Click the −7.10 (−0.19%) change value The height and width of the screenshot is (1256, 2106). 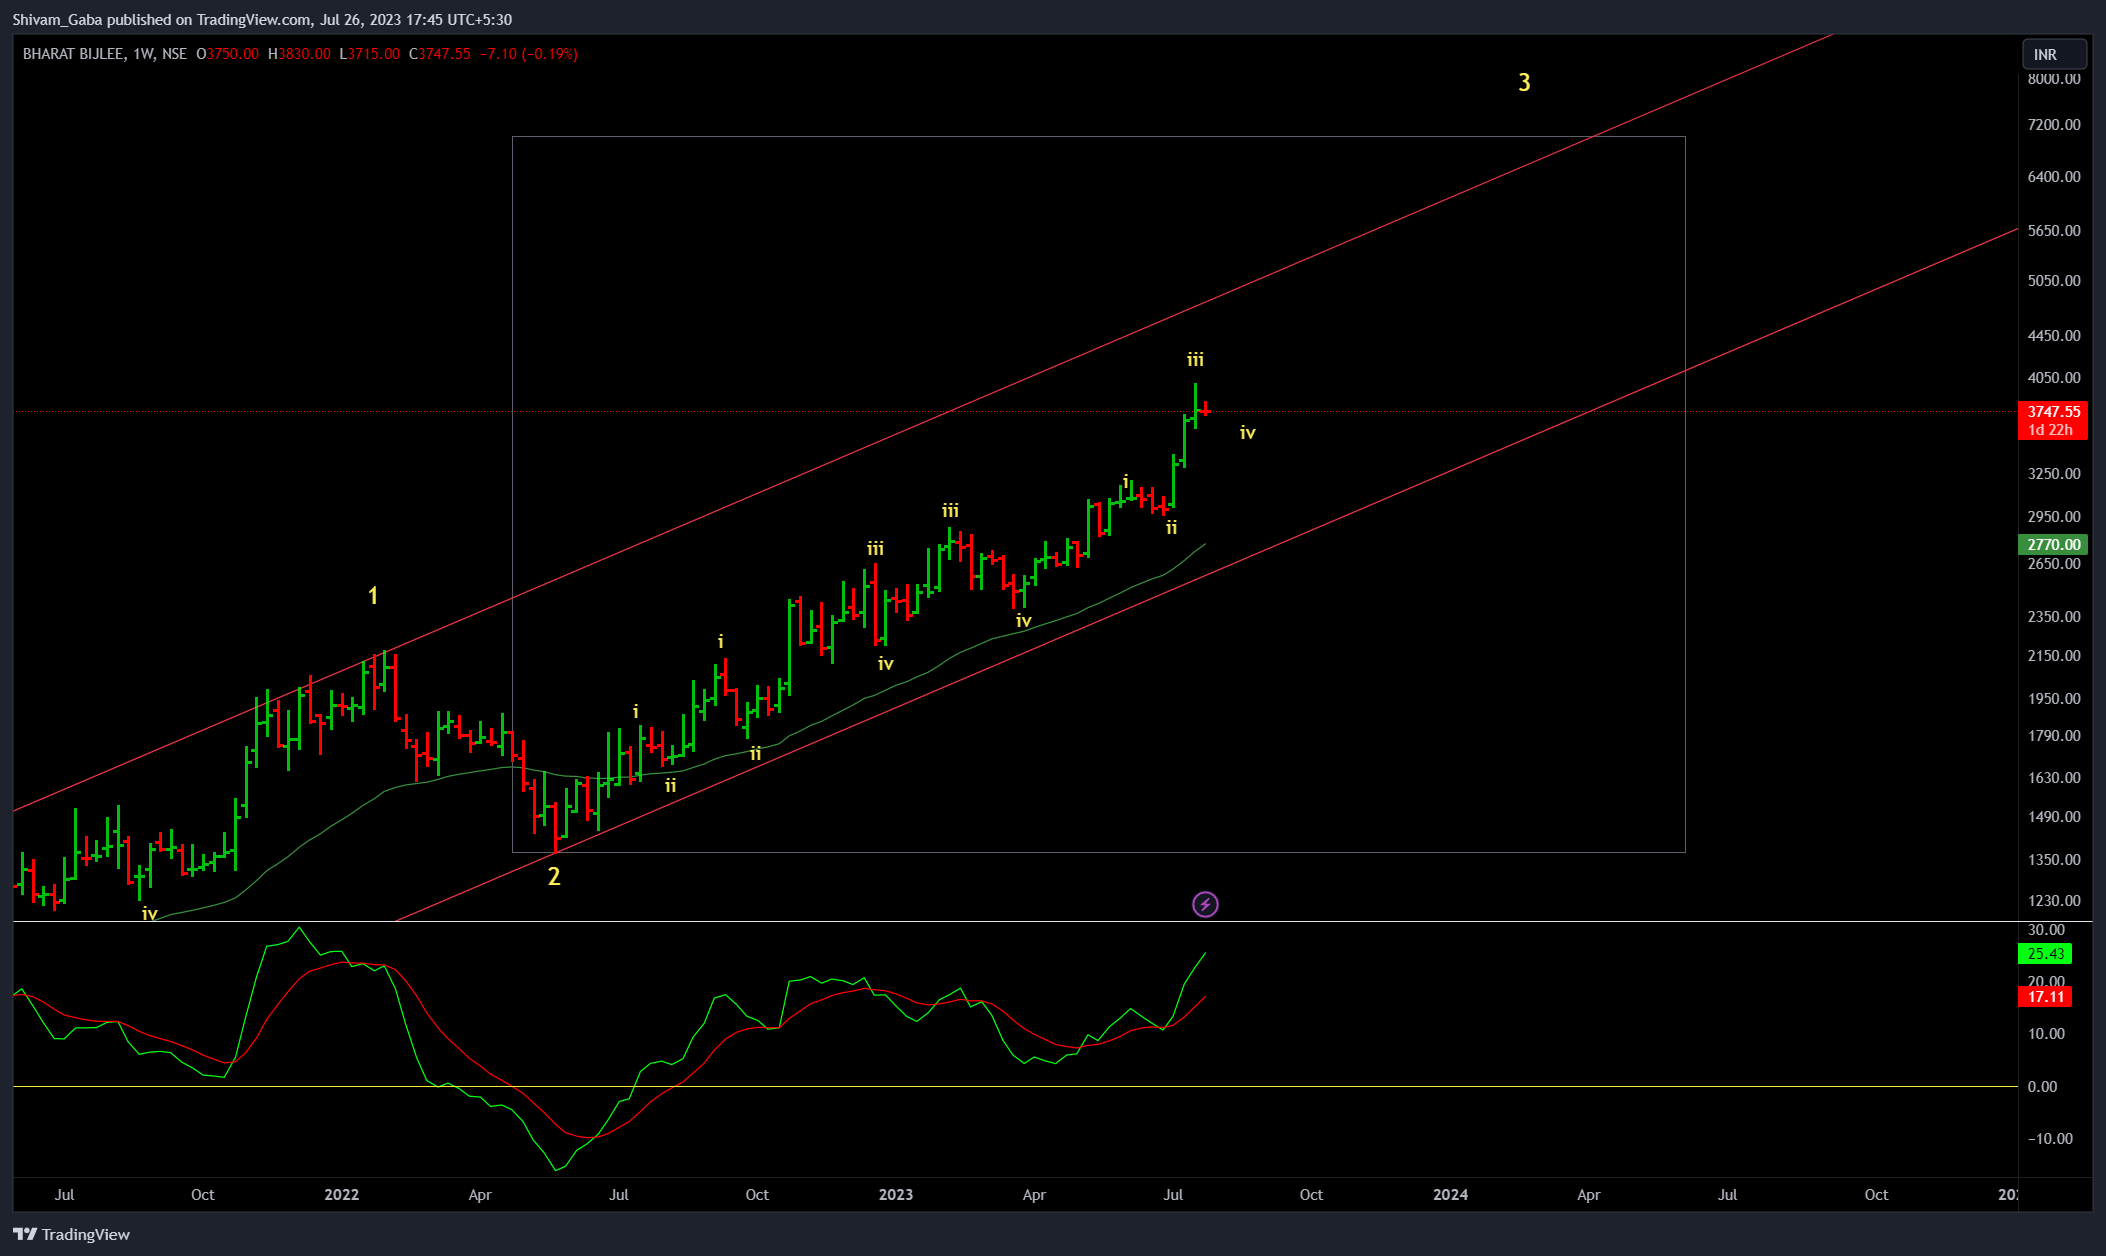pyautogui.click(x=529, y=54)
